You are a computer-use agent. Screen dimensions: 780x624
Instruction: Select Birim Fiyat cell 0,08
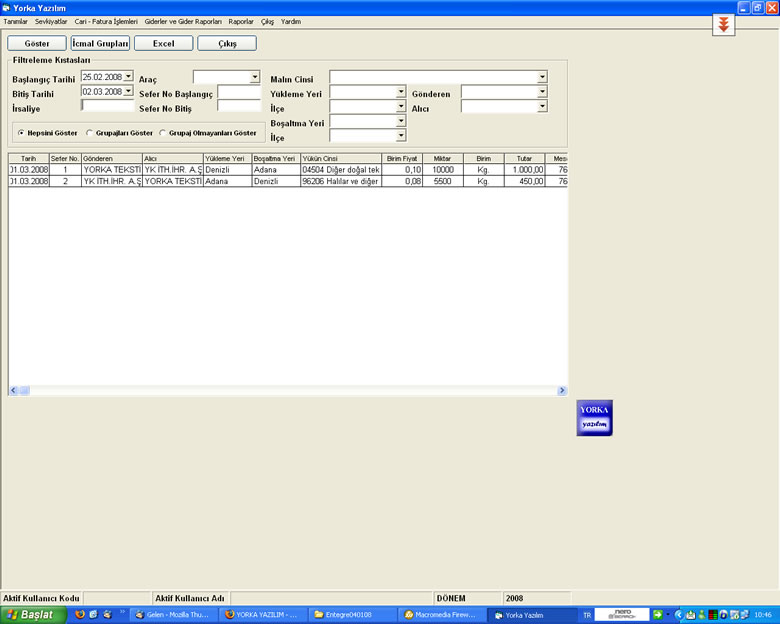tap(402, 181)
